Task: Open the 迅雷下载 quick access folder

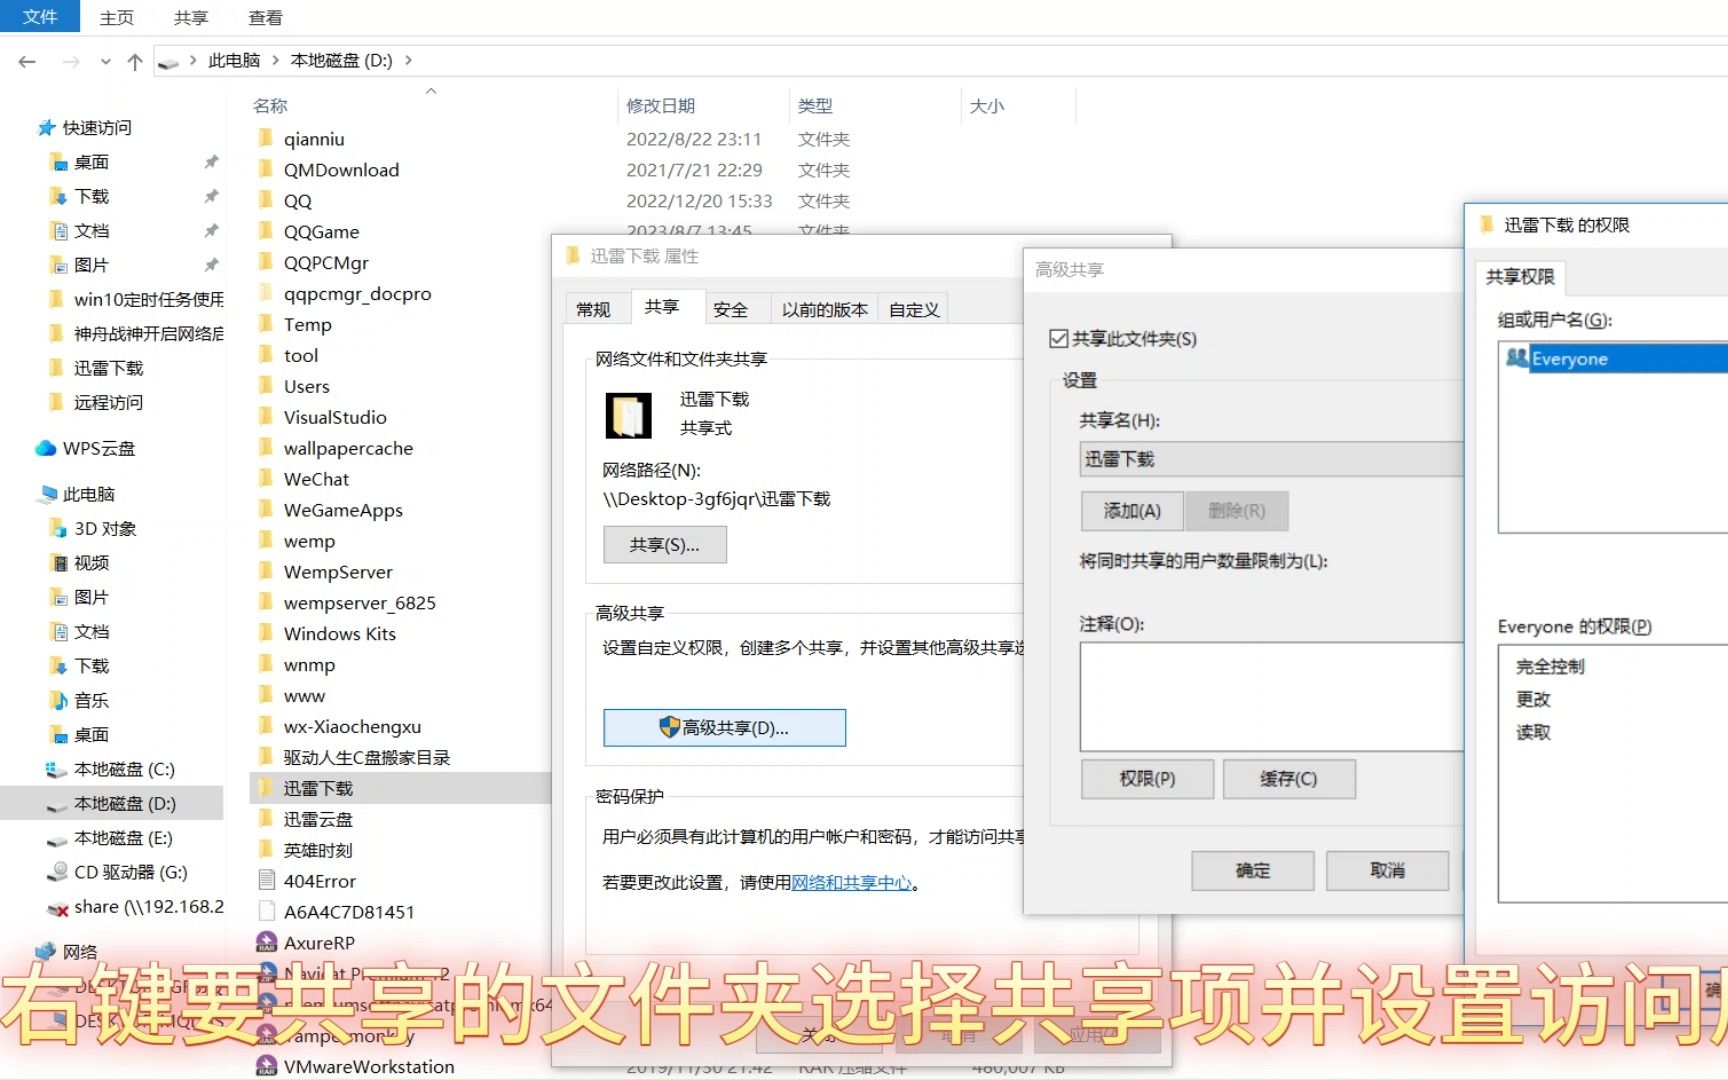Action: [x=108, y=368]
